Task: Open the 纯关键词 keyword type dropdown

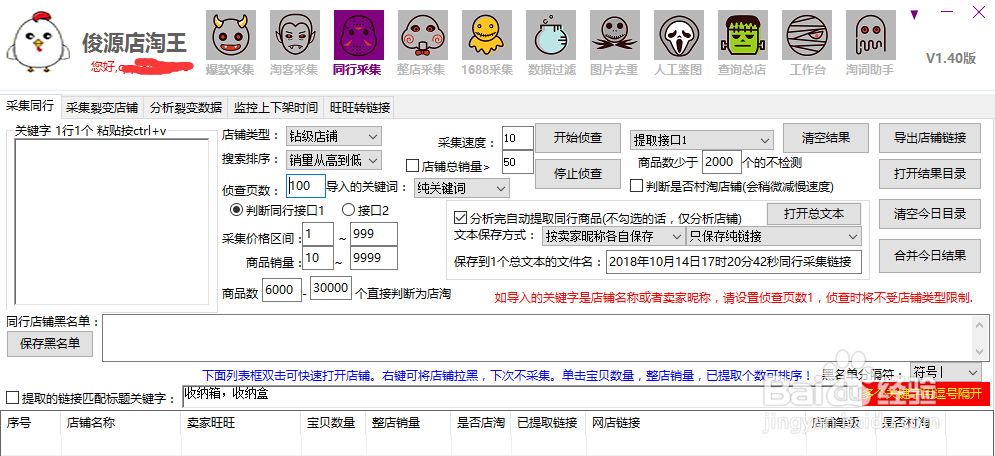Action: tap(461, 188)
